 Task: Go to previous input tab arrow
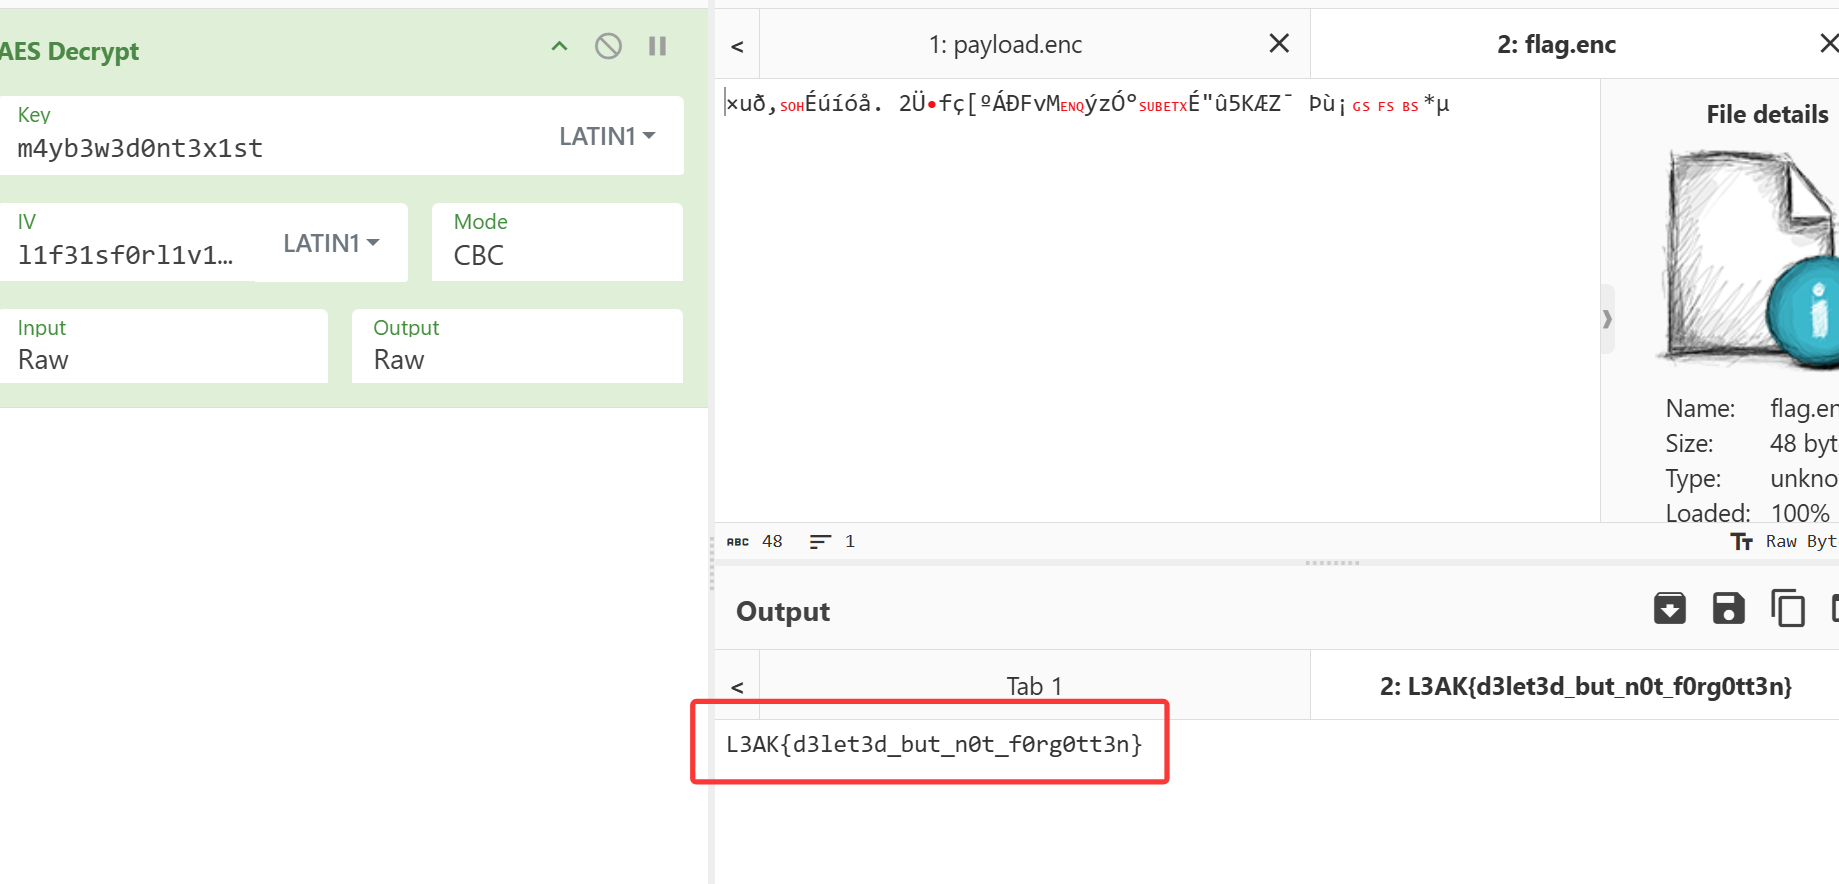737,46
